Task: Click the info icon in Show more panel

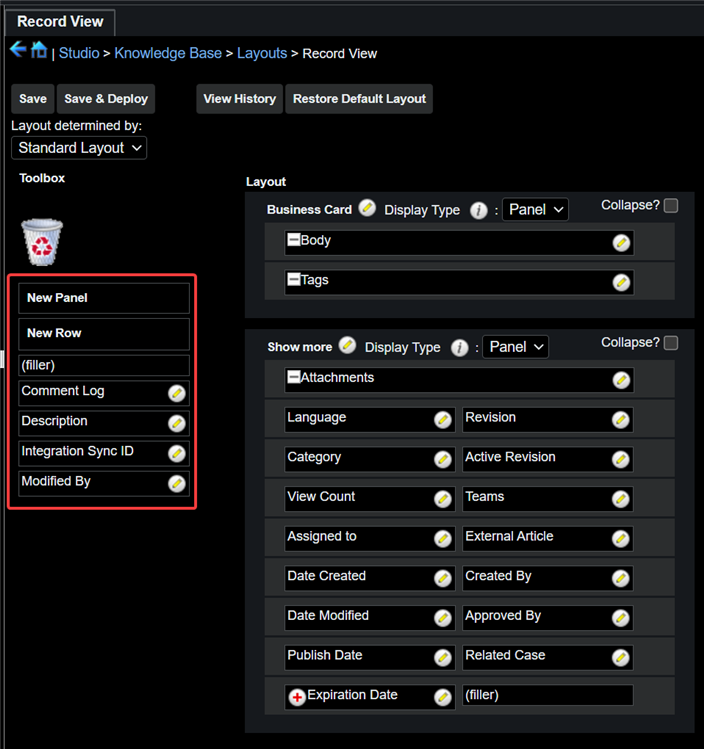Action: tap(459, 348)
